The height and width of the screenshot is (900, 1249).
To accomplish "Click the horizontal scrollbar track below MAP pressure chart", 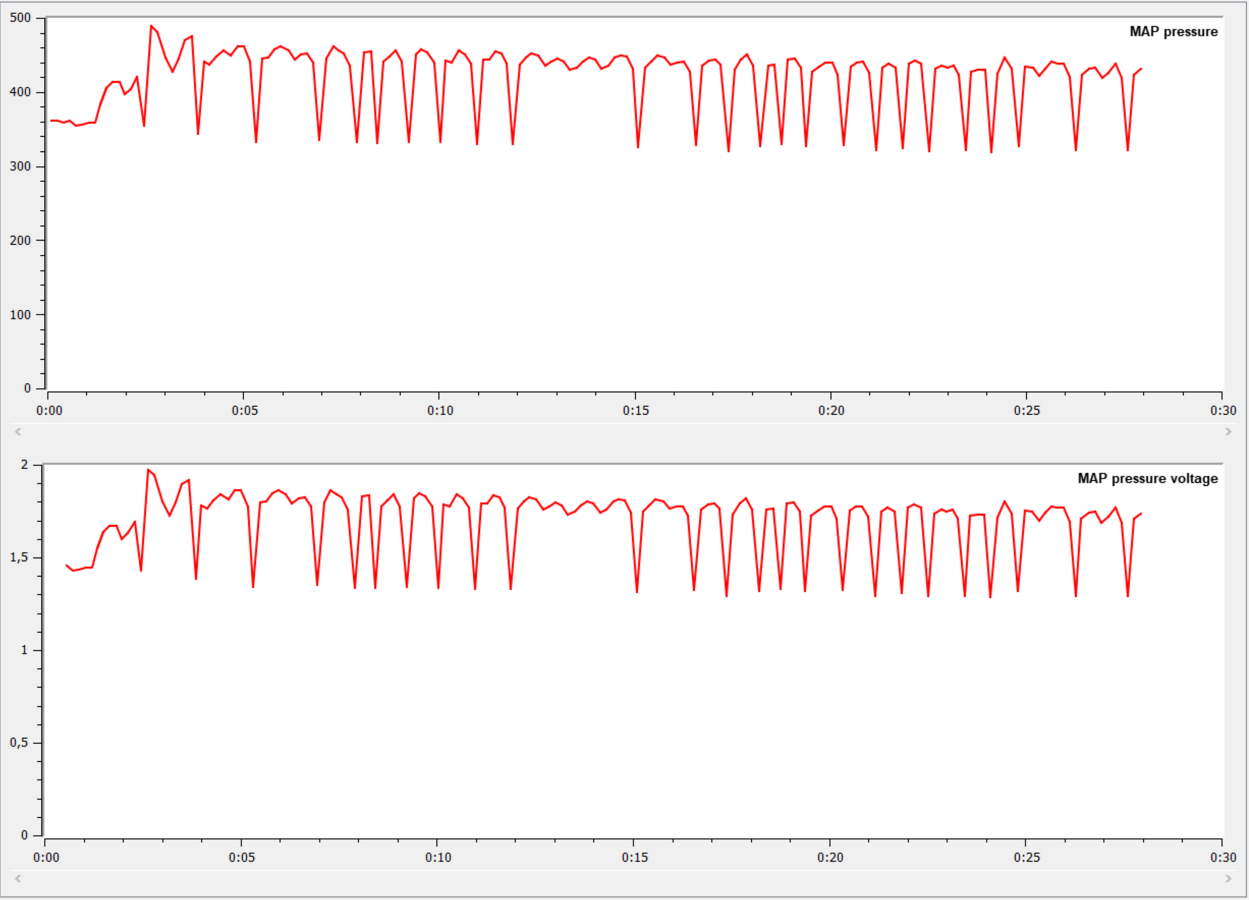I will 623,431.
